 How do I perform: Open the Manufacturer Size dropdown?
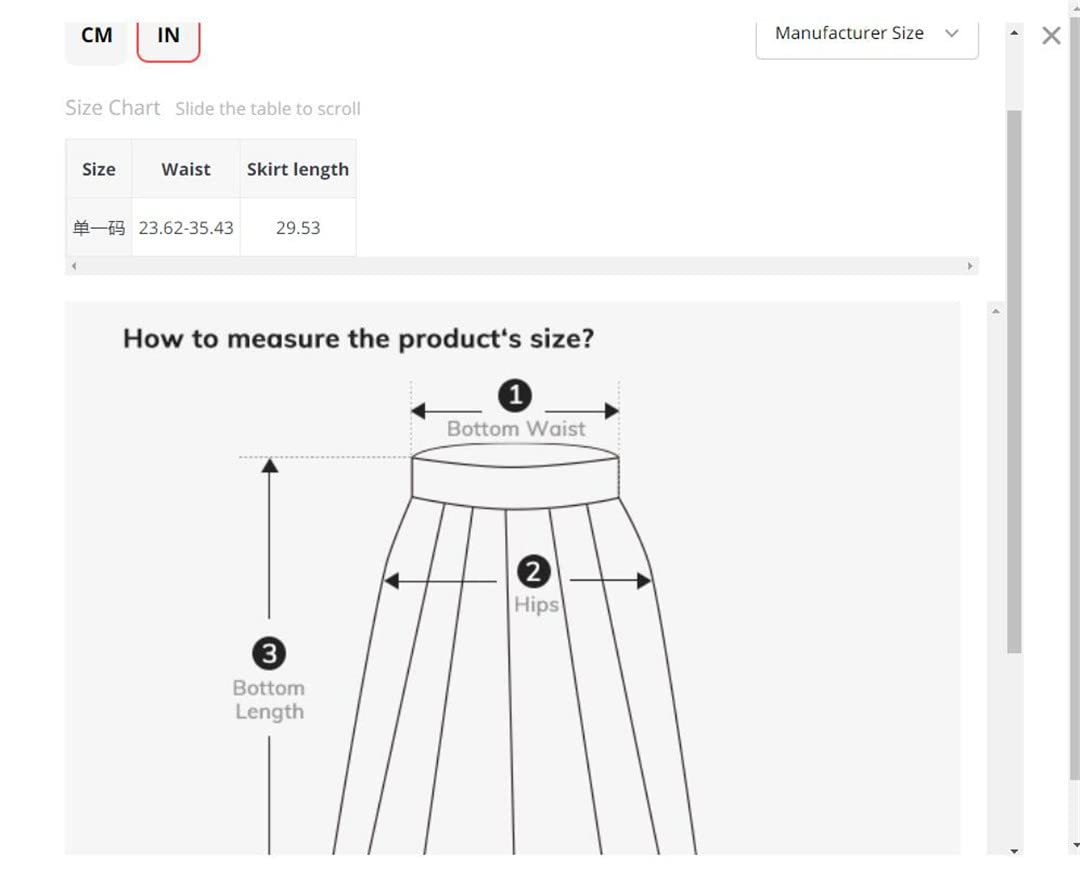coord(866,38)
